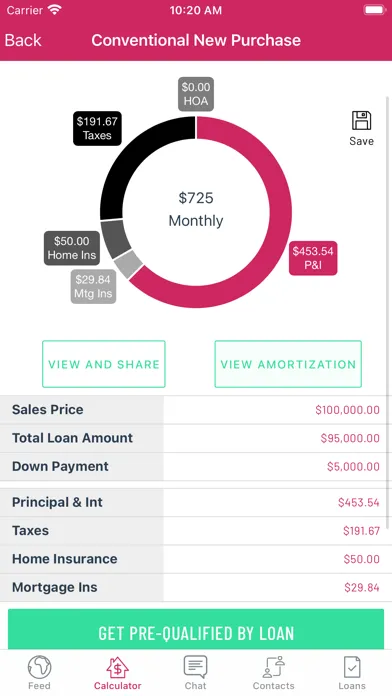This screenshot has height=696, width=392.
Task: Open the Feed globe icon
Action: 39,667
